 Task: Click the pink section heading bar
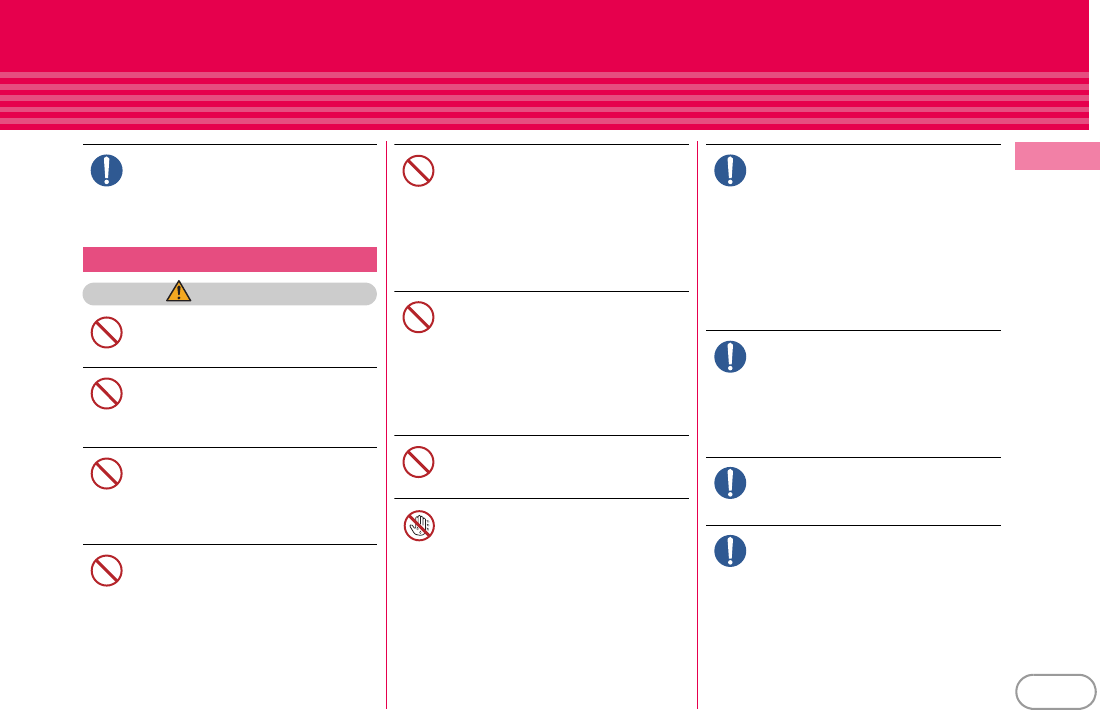point(230,260)
